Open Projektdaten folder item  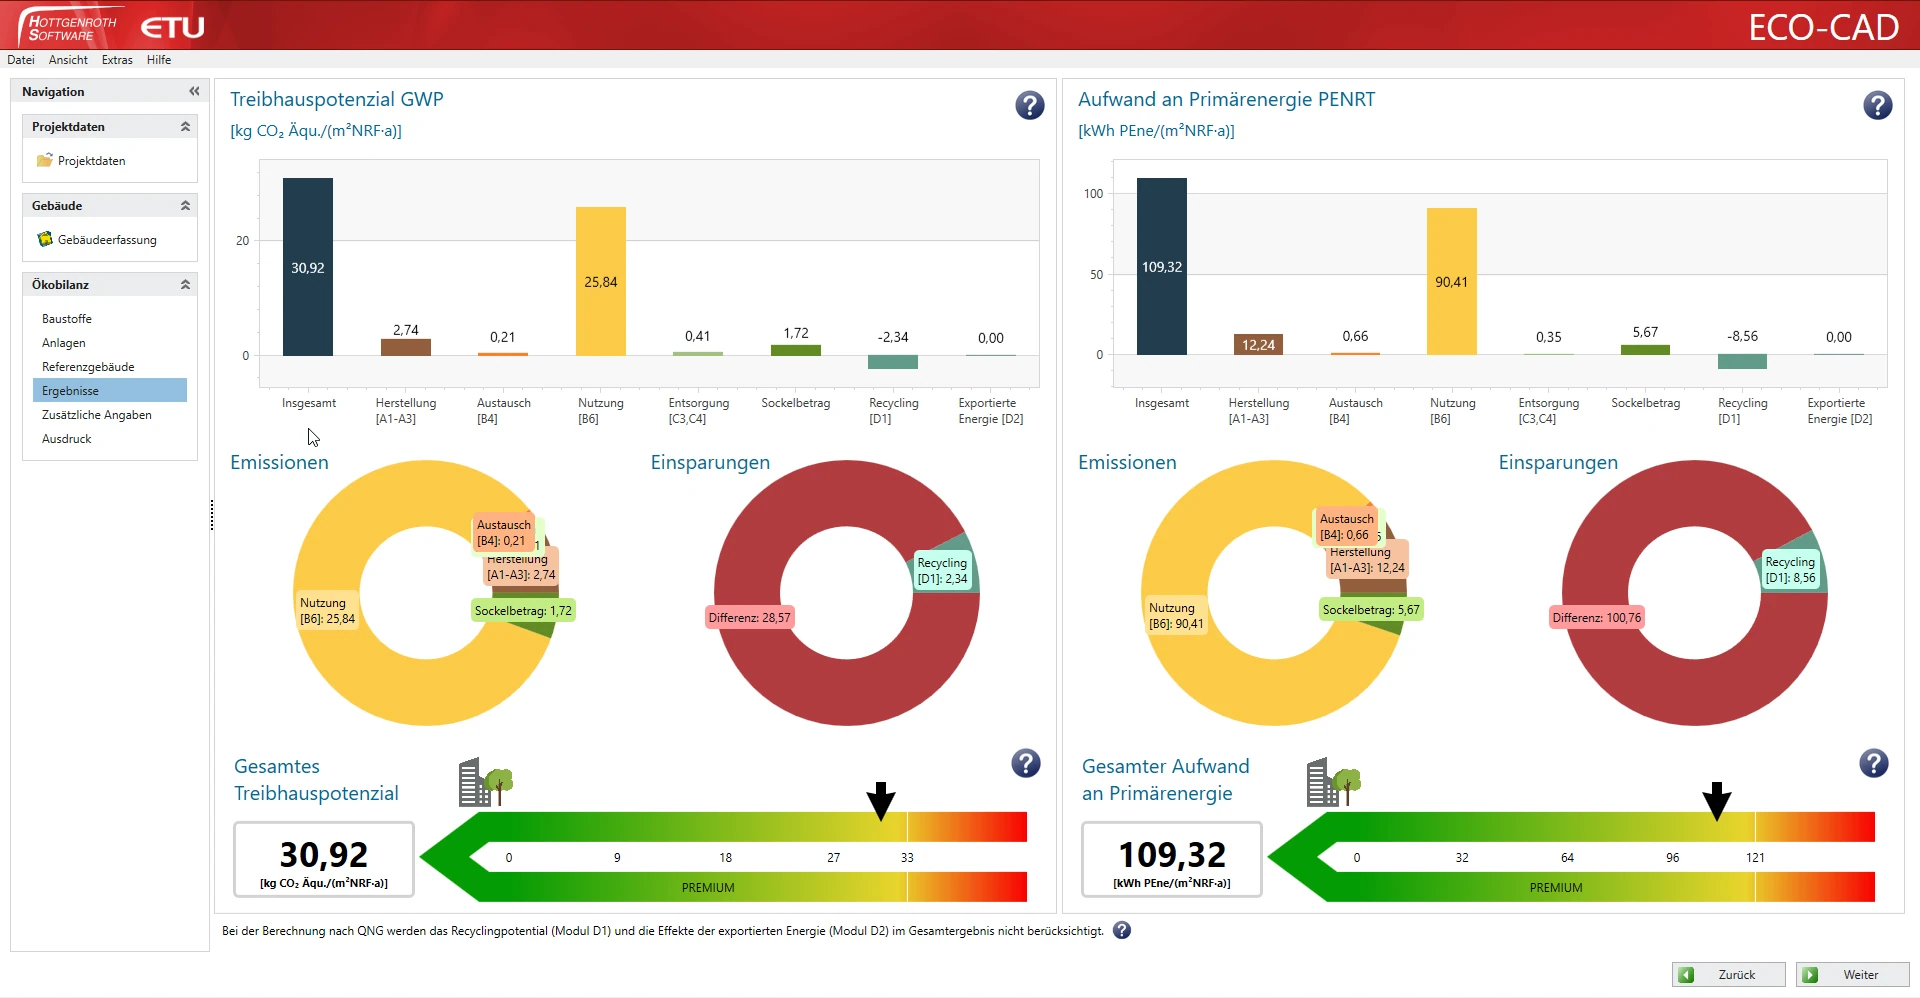point(91,161)
